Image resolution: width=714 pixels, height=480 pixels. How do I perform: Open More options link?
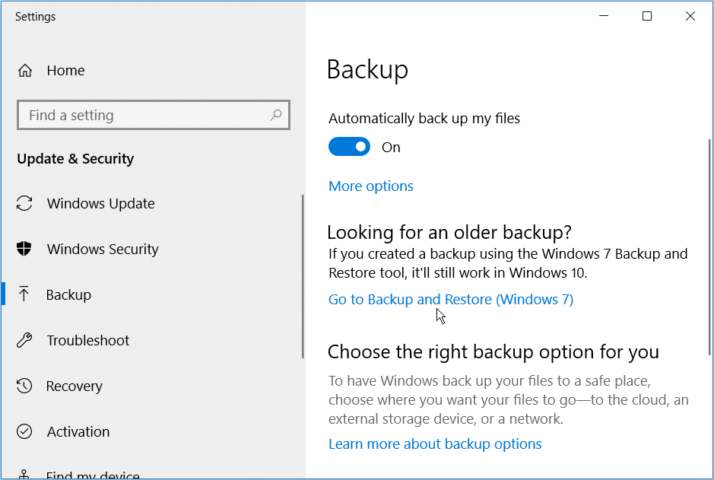click(x=371, y=186)
